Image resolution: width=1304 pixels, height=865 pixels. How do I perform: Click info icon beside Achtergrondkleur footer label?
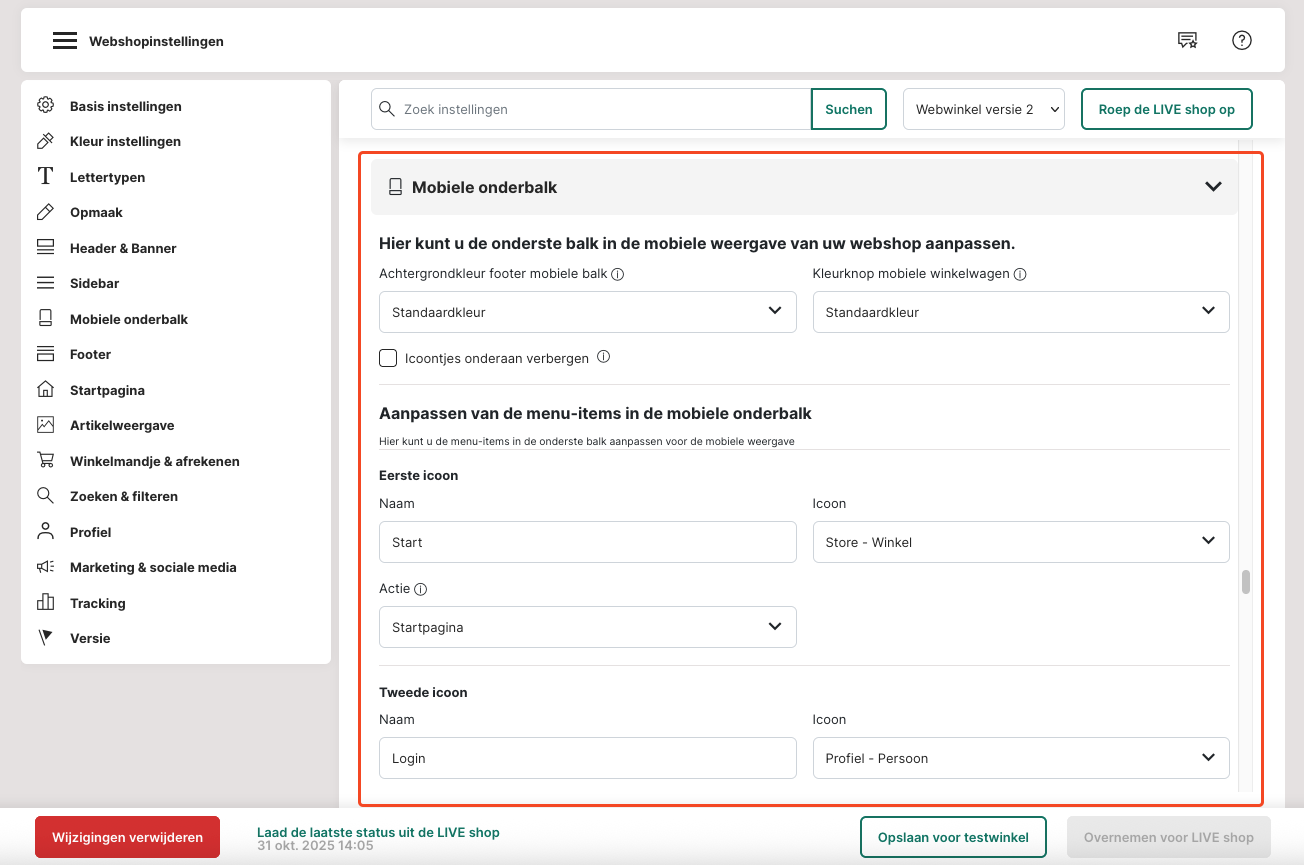(x=618, y=275)
